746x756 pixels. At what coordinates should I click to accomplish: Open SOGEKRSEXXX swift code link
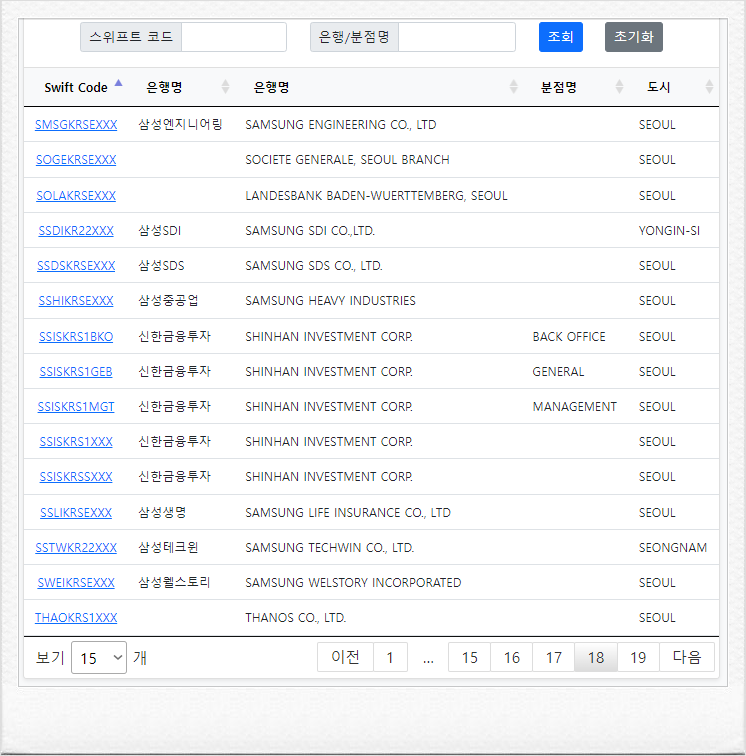click(76, 160)
